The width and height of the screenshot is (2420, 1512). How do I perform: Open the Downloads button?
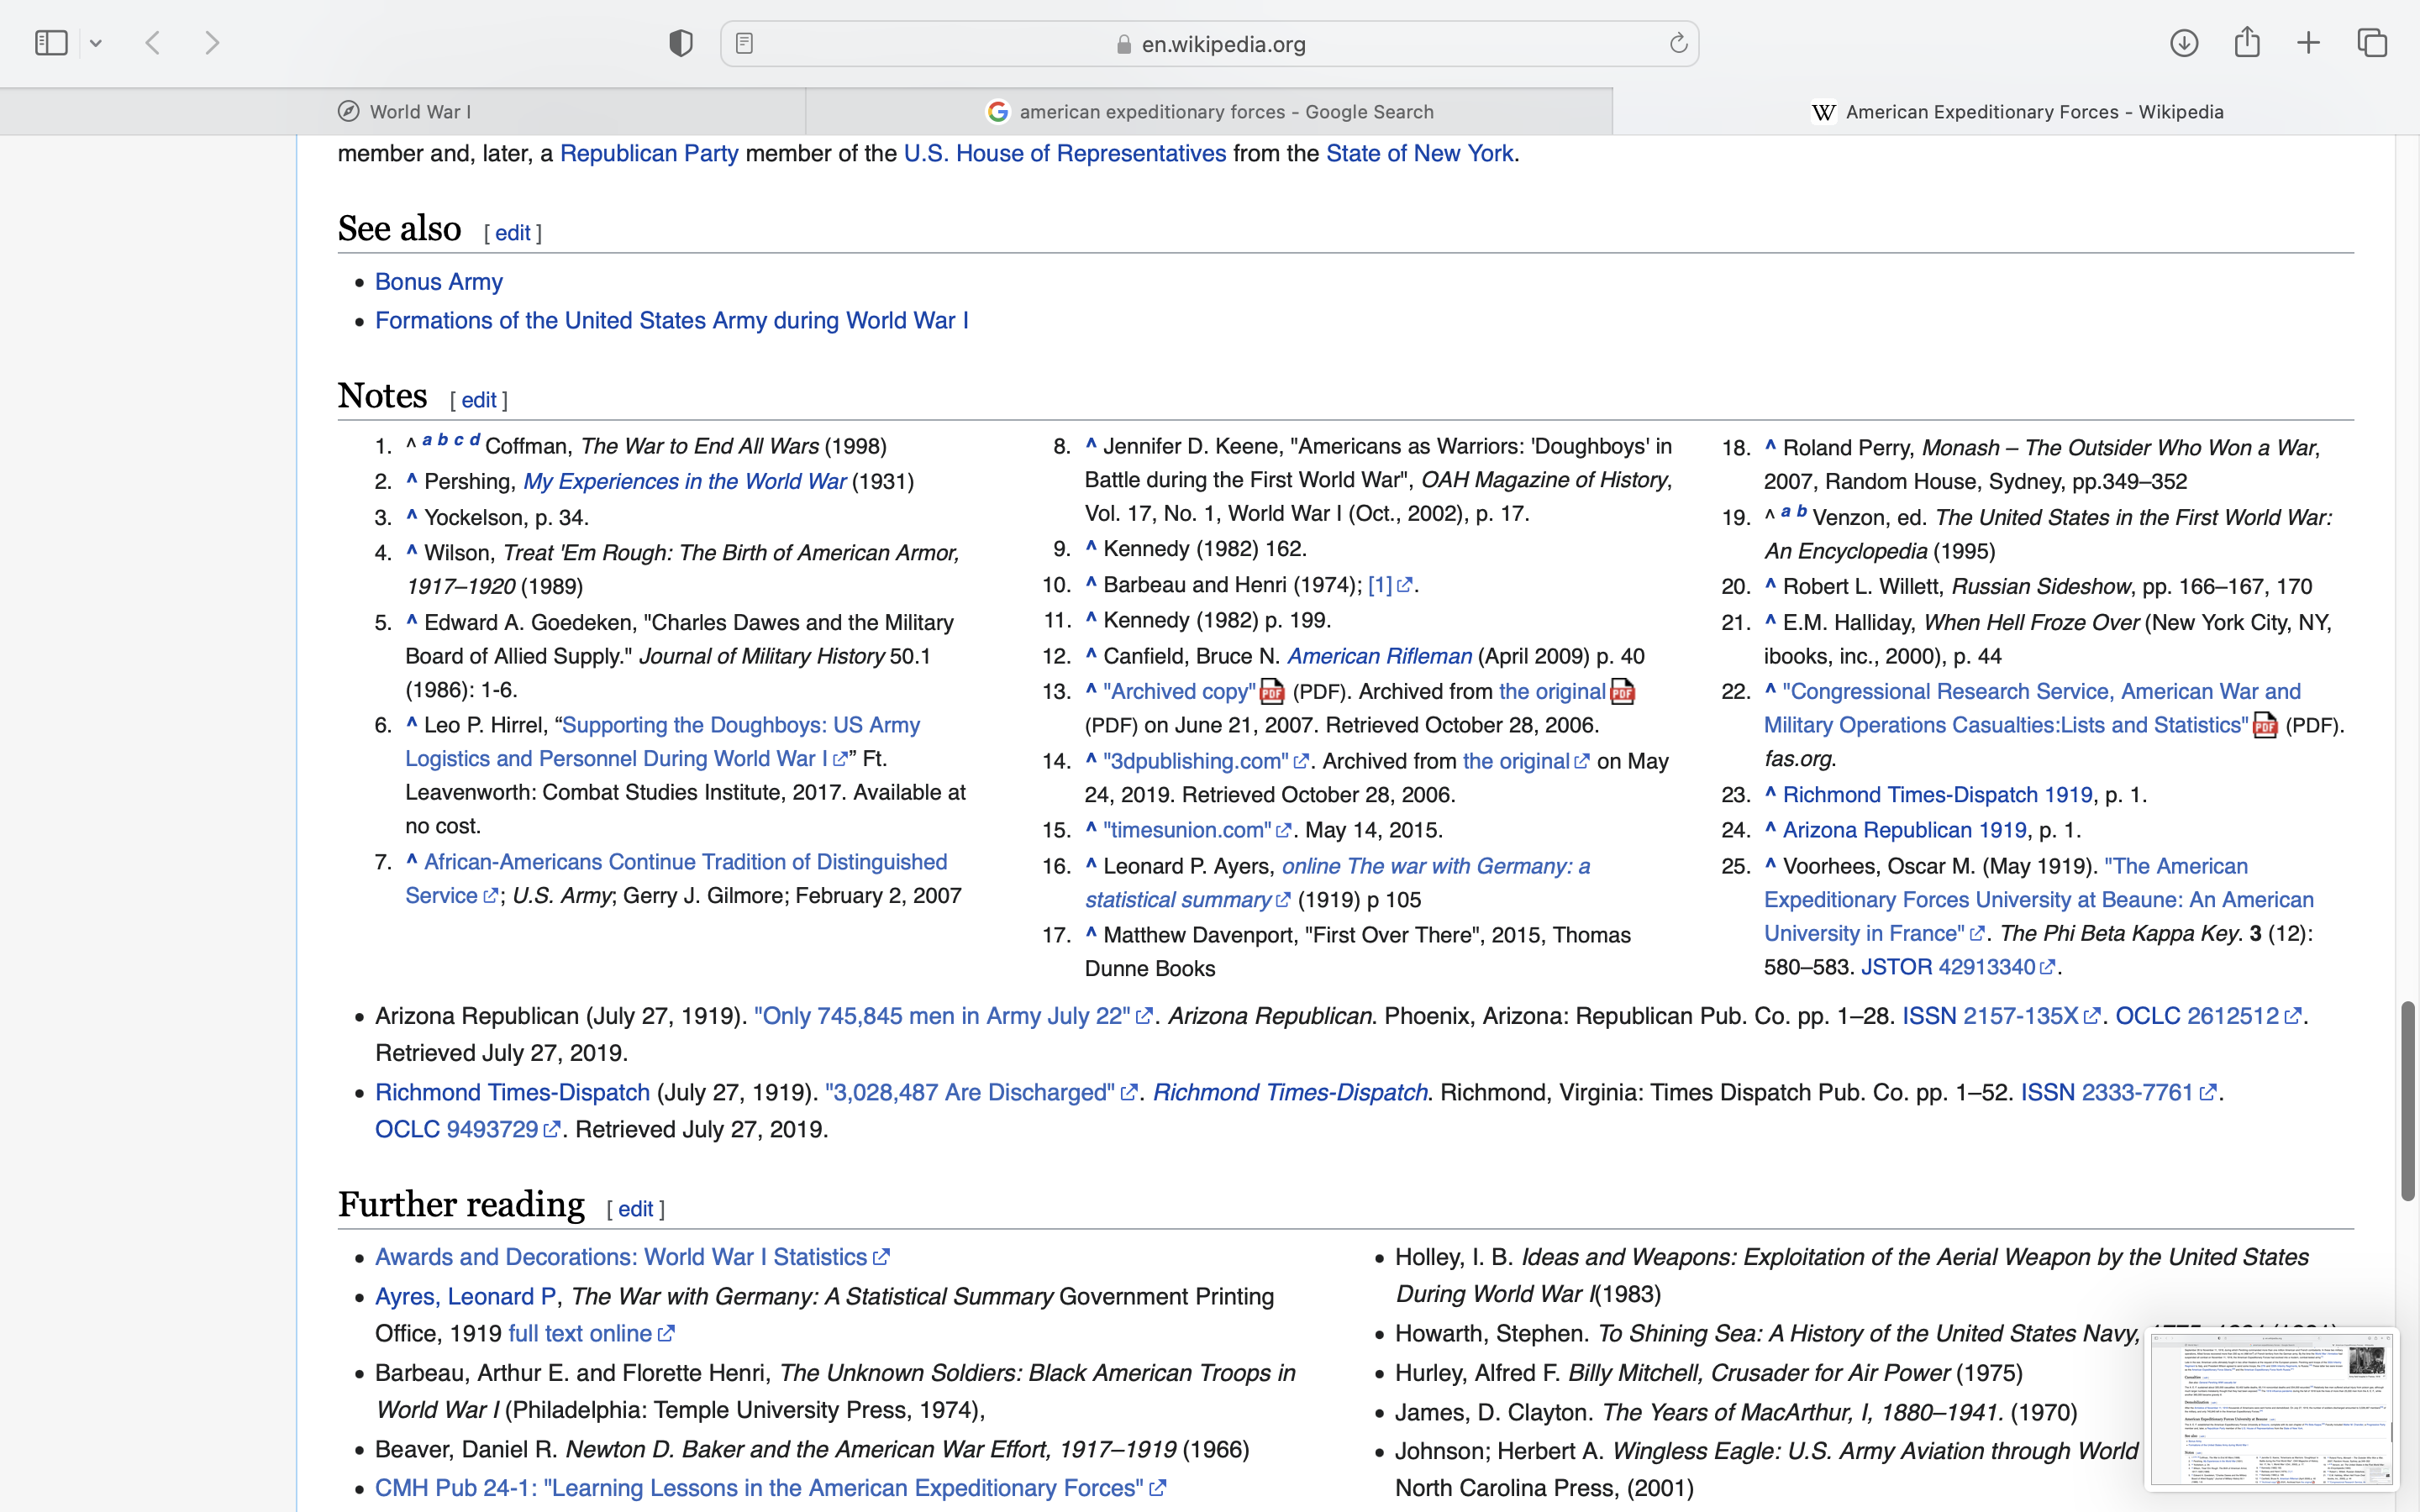click(x=2184, y=43)
